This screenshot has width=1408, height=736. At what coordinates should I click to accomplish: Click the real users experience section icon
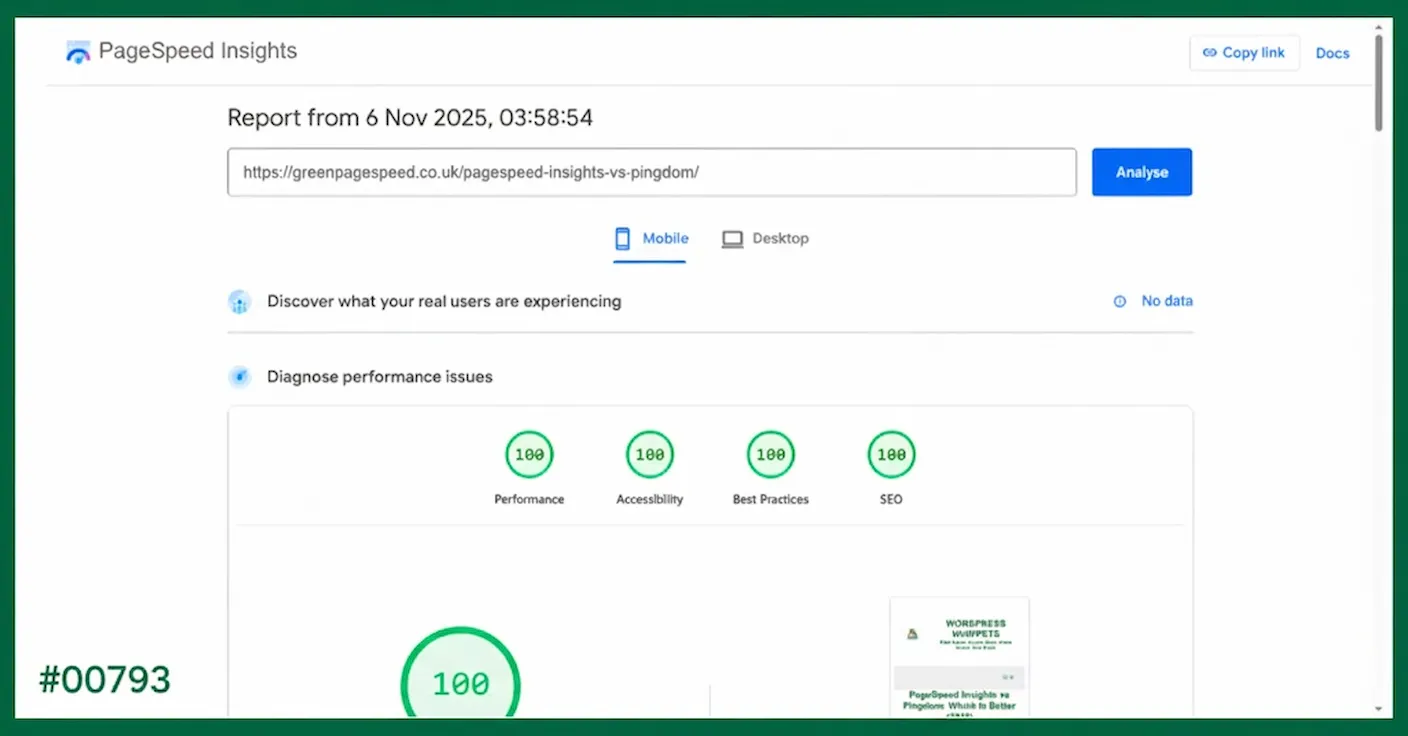[239, 301]
